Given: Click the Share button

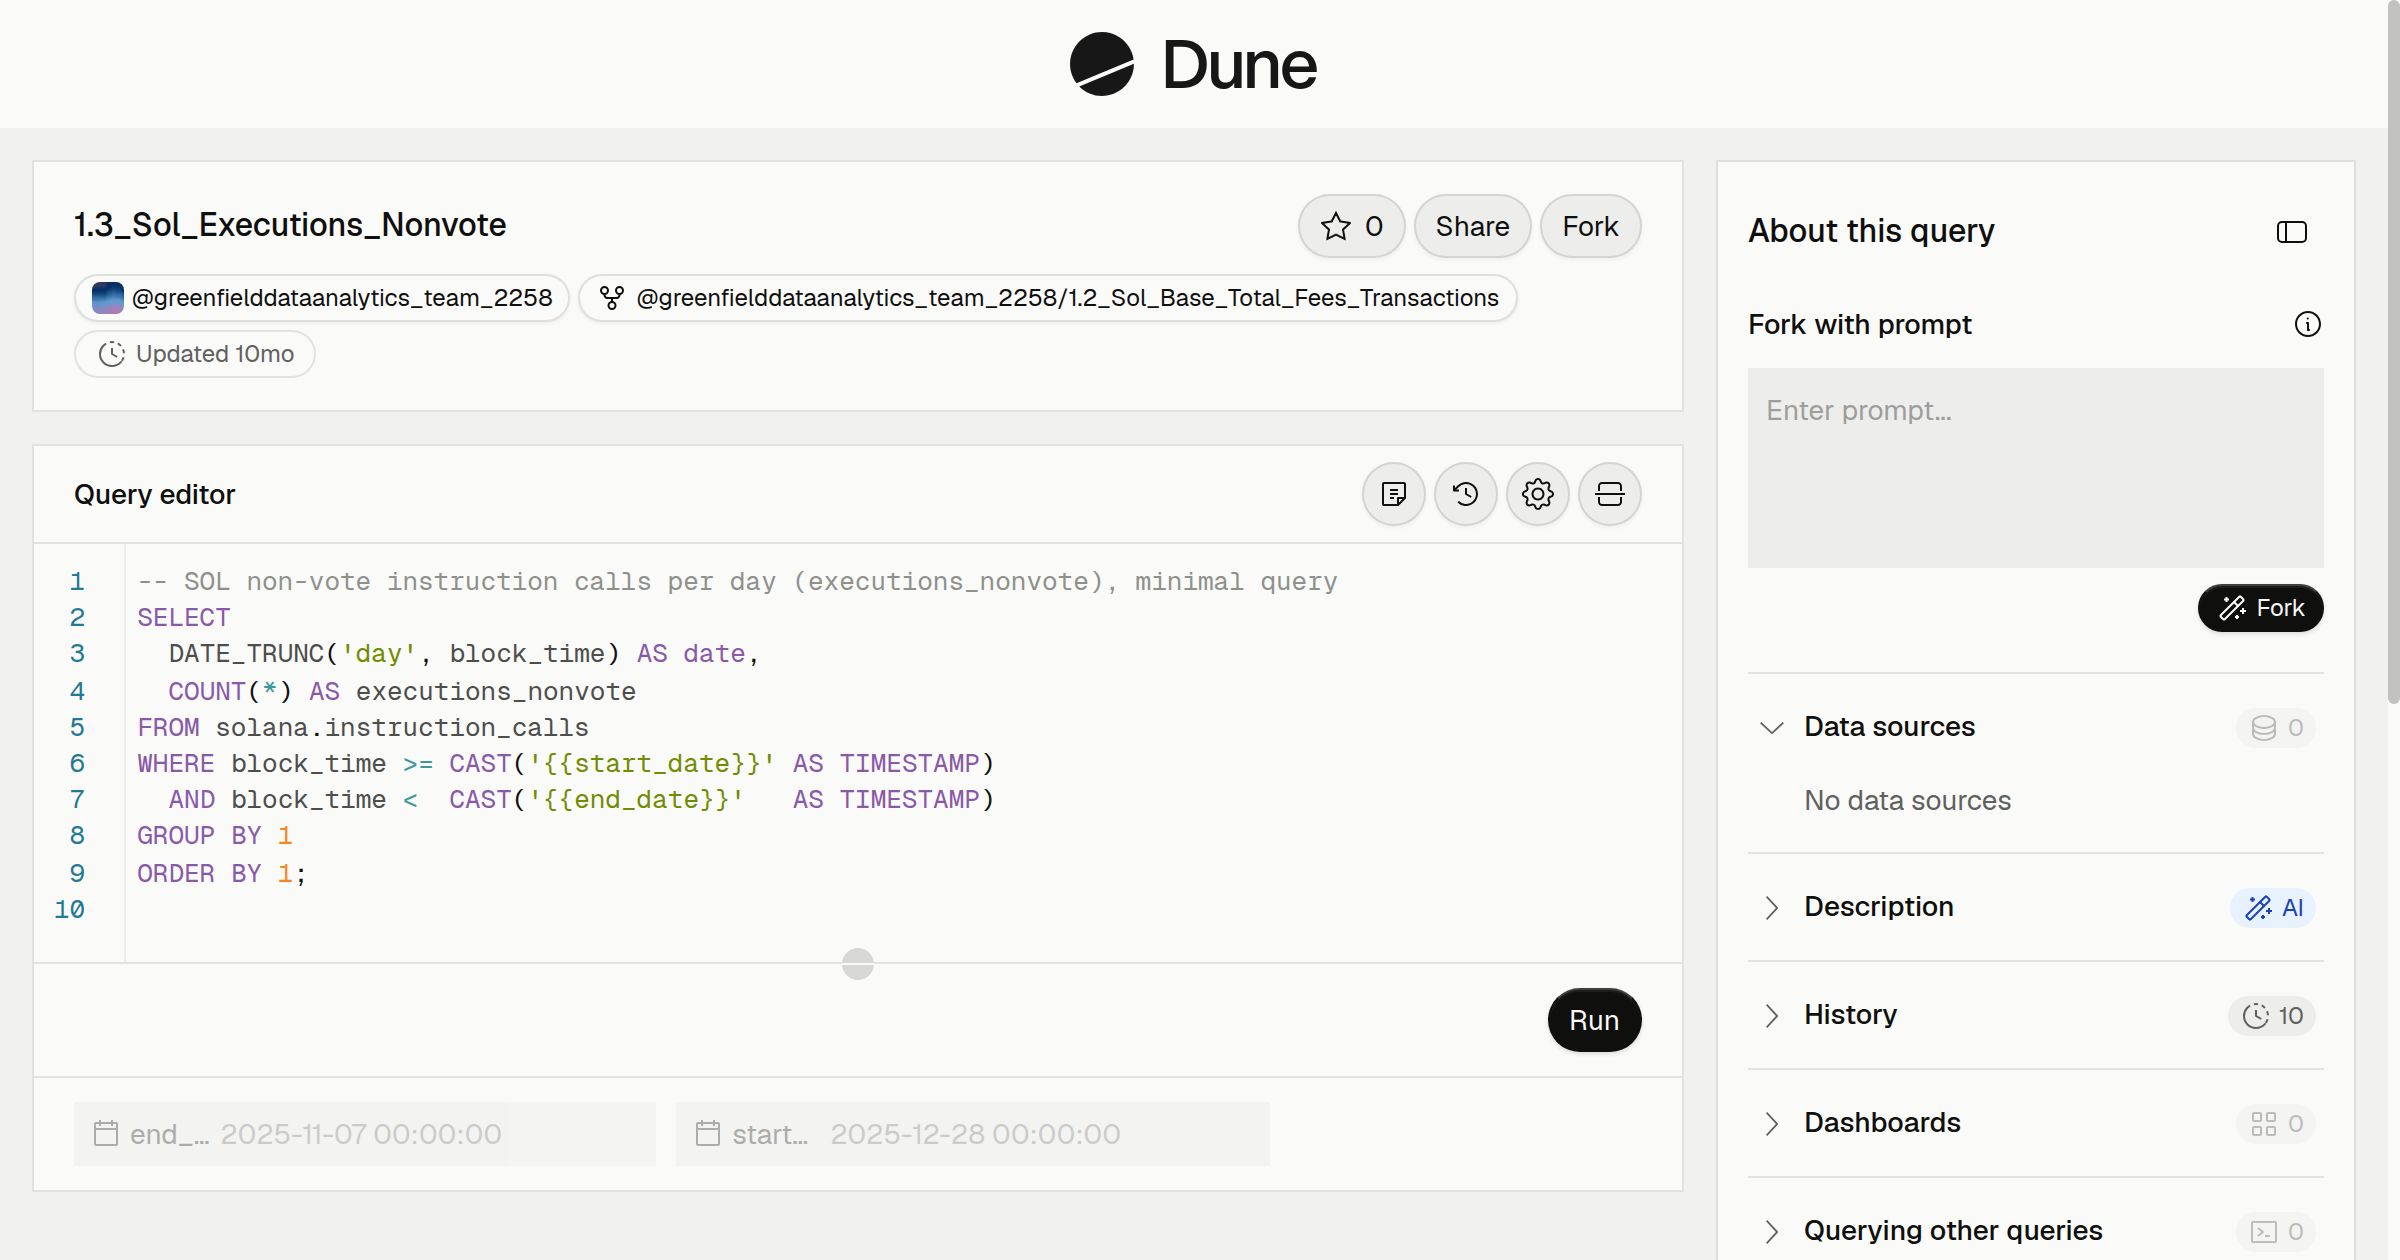Looking at the screenshot, I should (x=1472, y=226).
